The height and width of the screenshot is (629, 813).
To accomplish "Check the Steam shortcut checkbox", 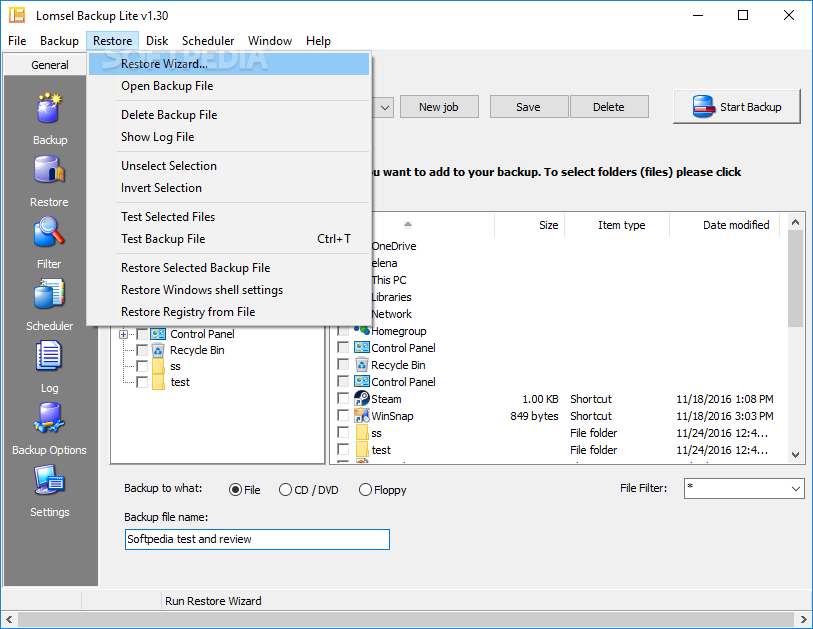I will coord(343,398).
